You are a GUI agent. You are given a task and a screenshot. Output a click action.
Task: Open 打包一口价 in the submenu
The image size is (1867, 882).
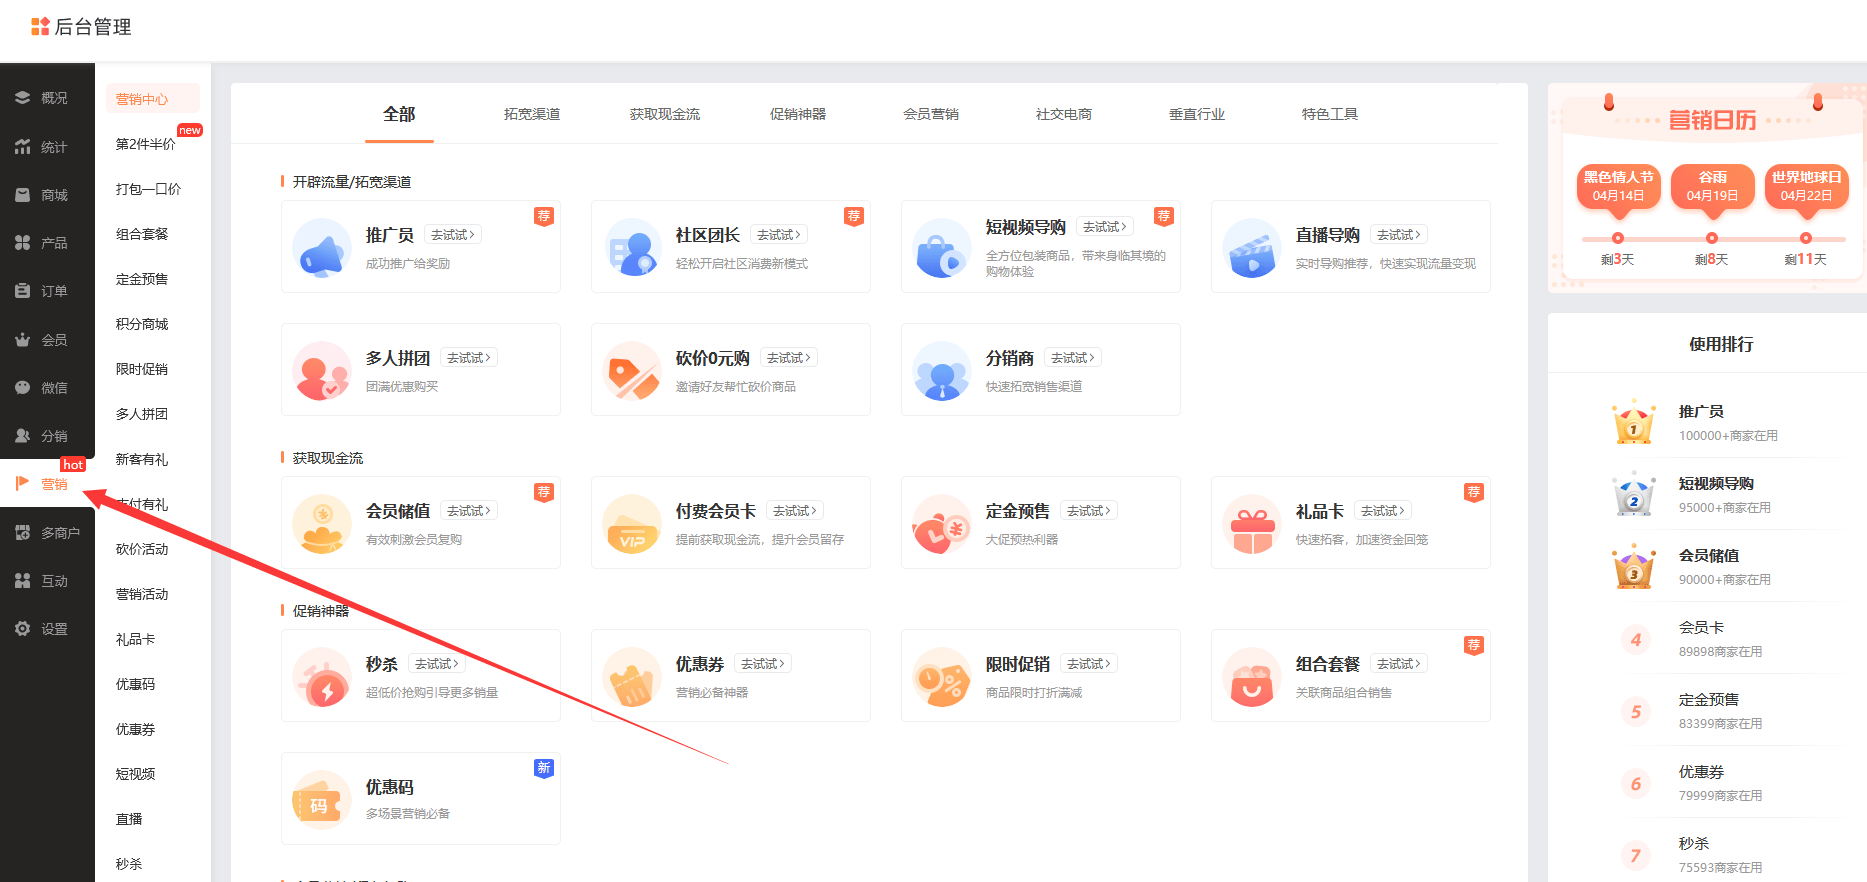[148, 189]
